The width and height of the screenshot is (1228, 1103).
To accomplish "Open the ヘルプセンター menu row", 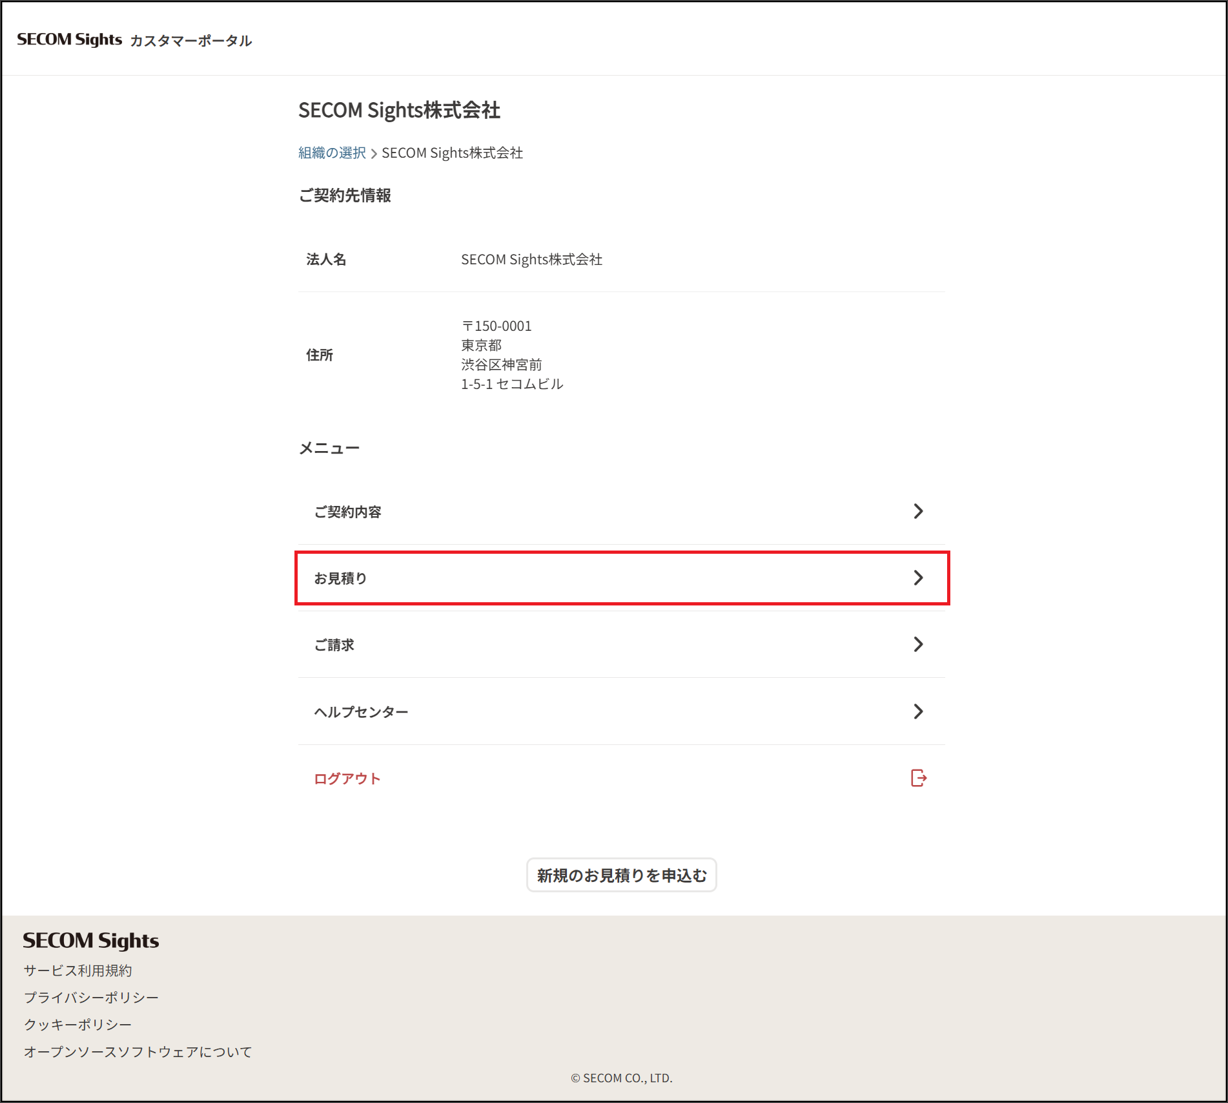I will tap(621, 712).
